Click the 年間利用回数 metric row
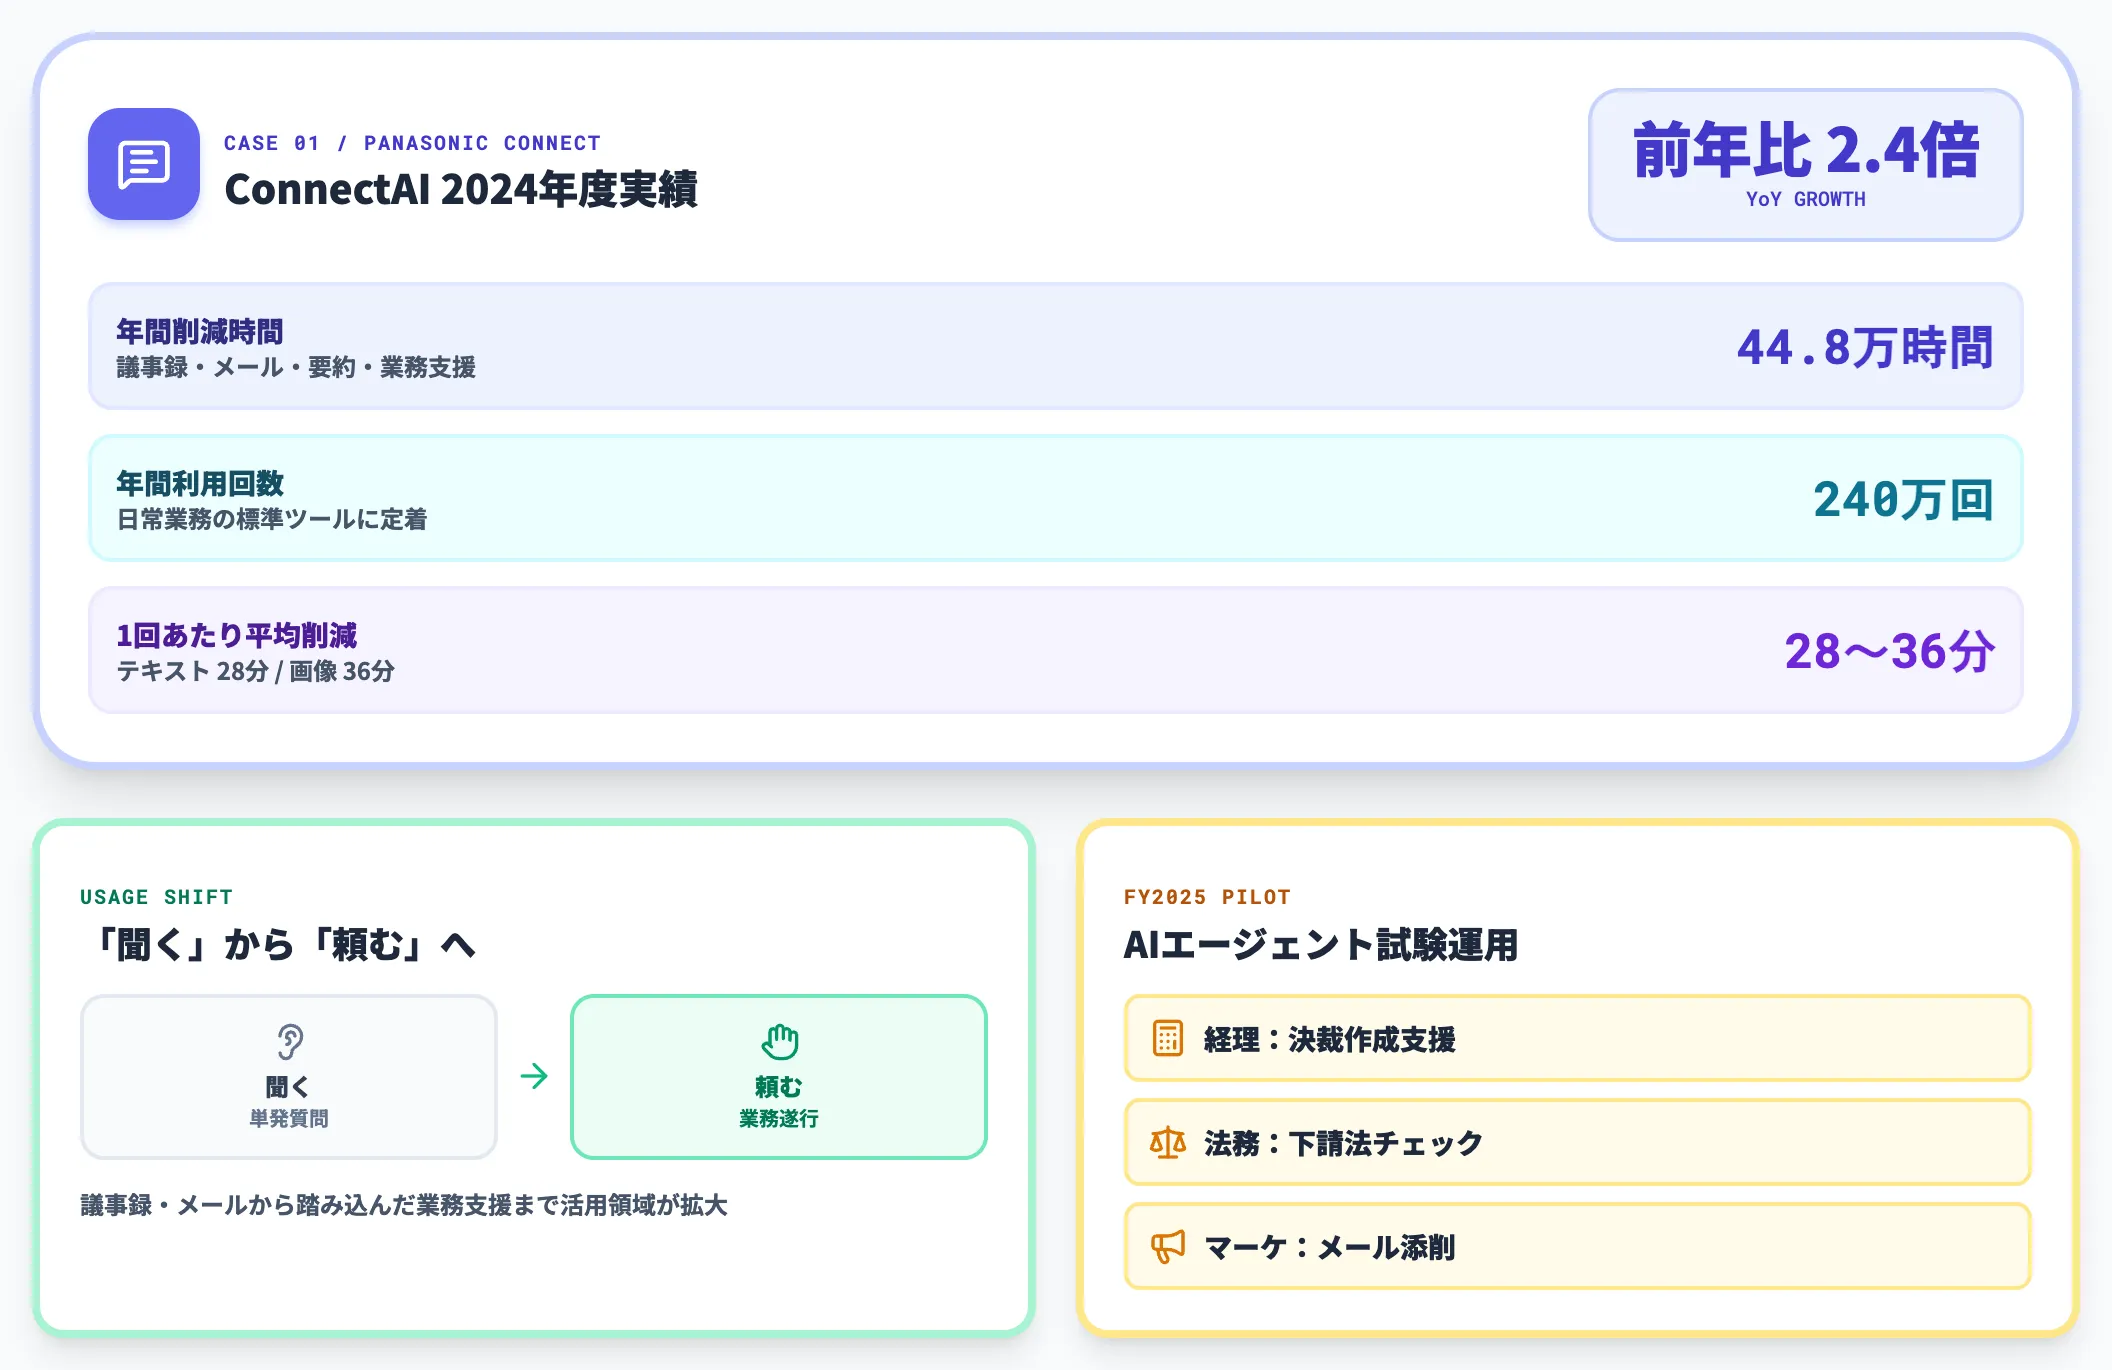This screenshot has width=2112, height=1370. pos(1056,498)
